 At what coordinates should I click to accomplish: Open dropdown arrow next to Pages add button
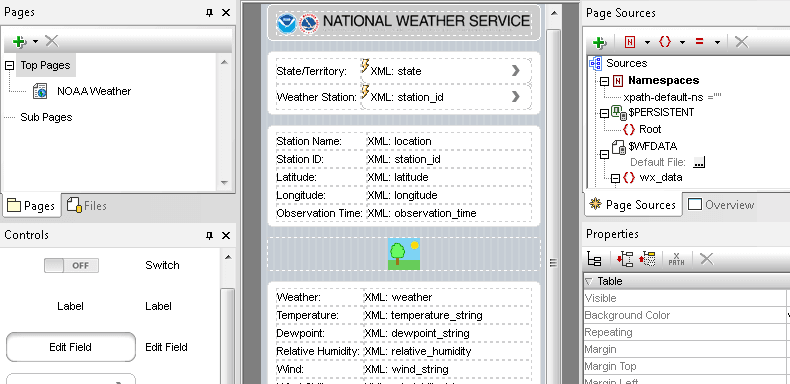(x=35, y=41)
